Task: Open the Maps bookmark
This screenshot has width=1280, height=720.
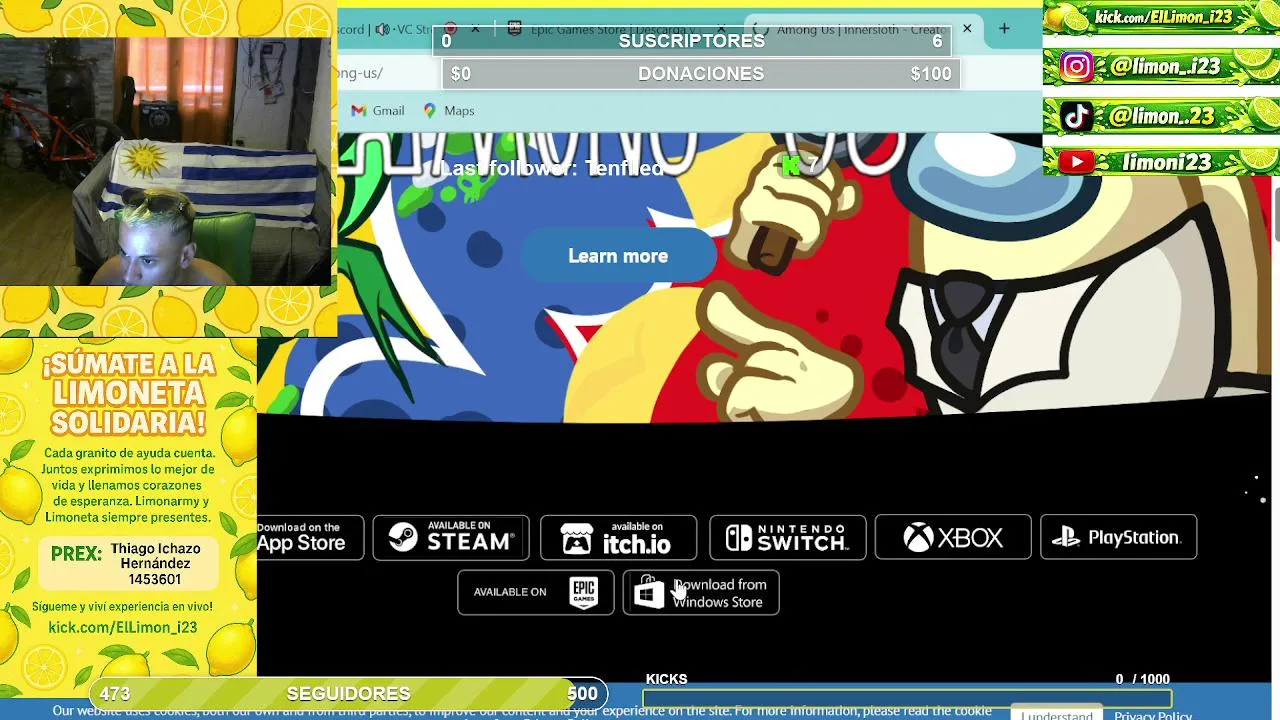Action: tap(449, 111)
